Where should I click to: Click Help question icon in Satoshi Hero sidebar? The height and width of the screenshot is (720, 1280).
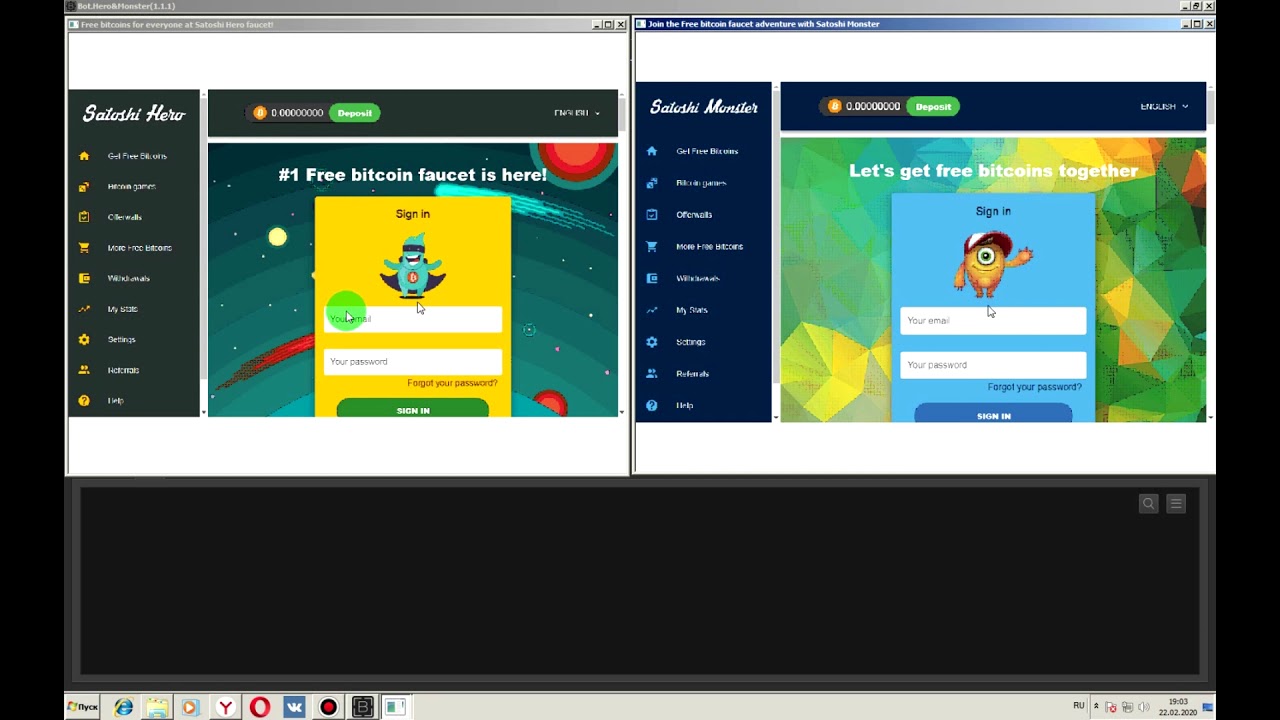84,401
